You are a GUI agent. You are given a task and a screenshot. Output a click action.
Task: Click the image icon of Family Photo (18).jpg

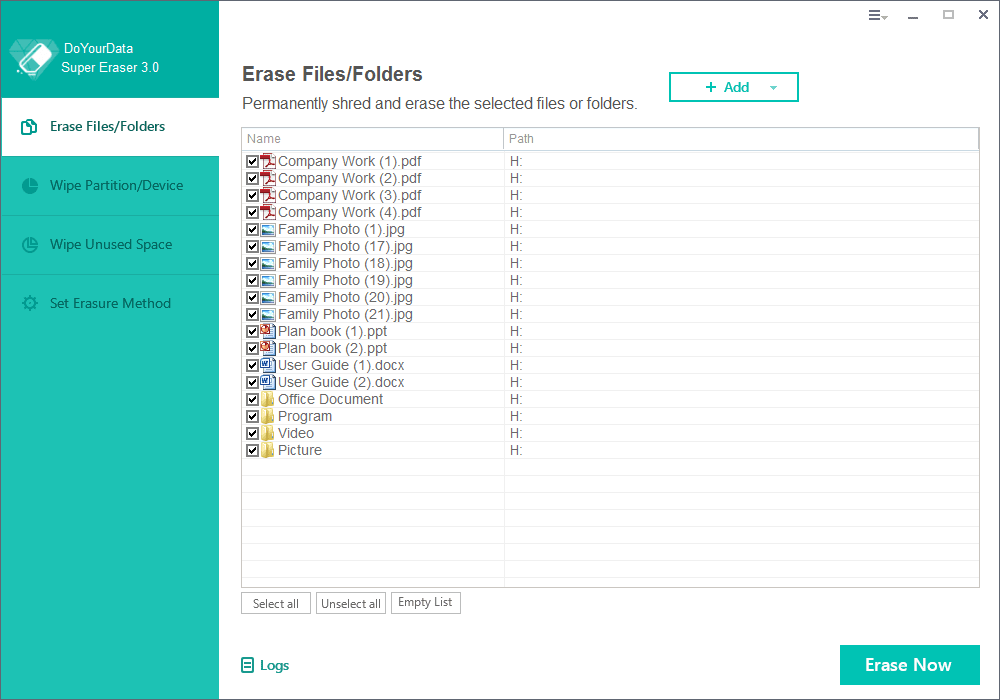268,263
